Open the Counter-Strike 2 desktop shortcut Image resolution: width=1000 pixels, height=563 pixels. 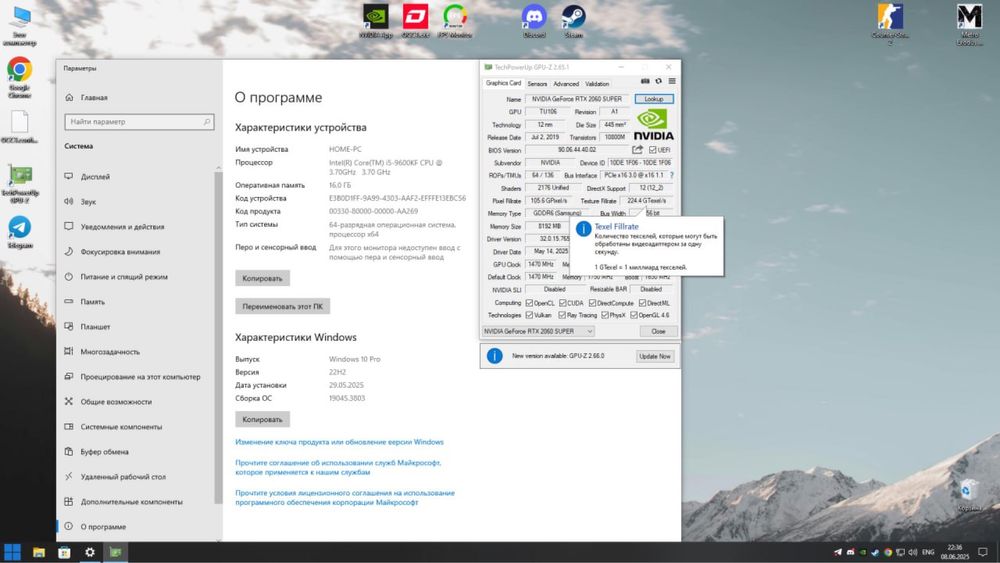(x=890, y=24)
